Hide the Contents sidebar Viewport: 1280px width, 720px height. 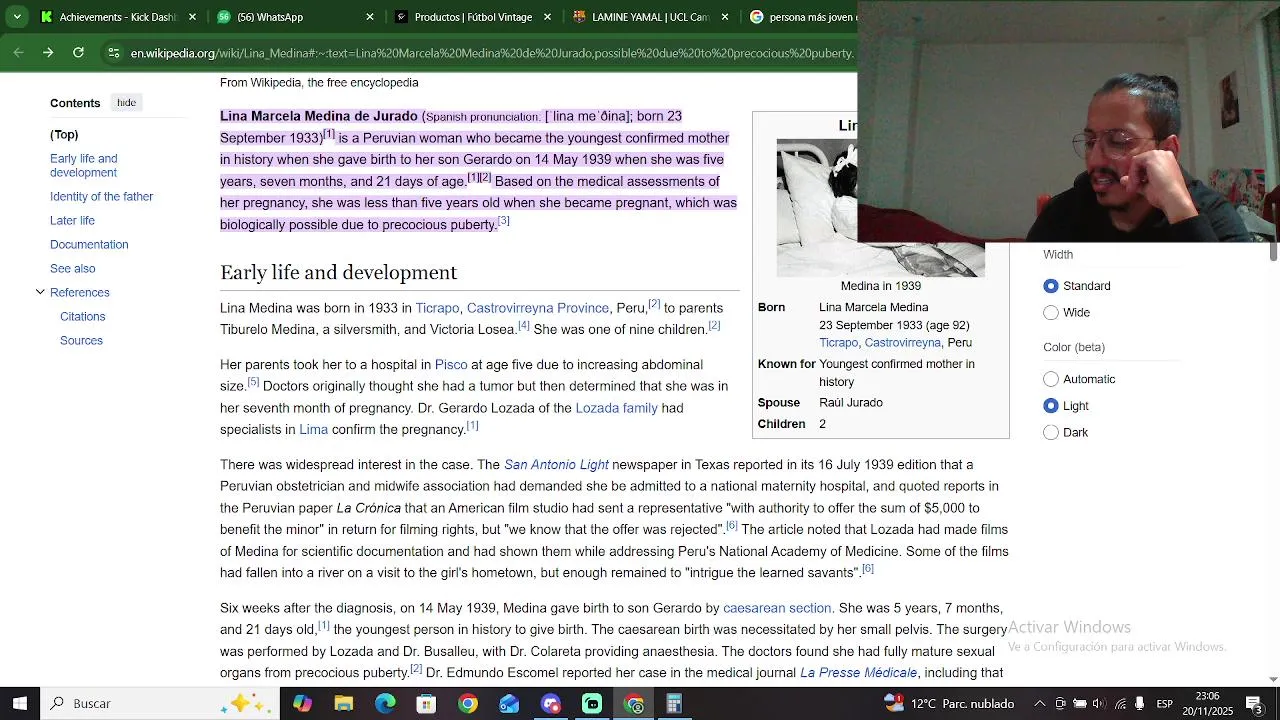[x=126, y=102]
